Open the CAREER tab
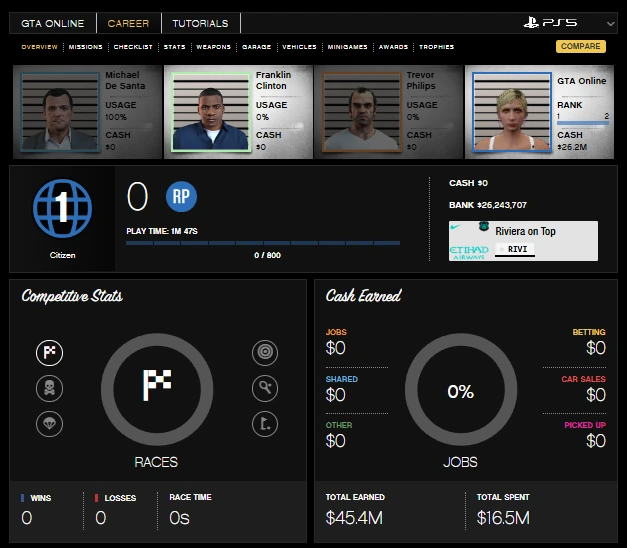Screen dimensions: 627x548 [128, 23]
